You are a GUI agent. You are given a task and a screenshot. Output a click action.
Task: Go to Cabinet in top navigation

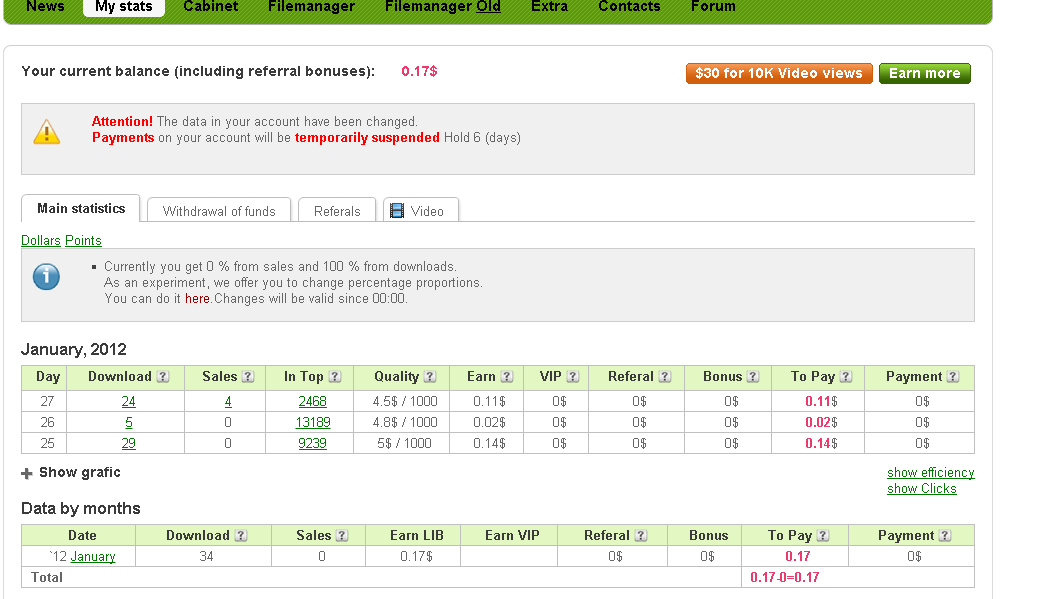click(210, 7)
